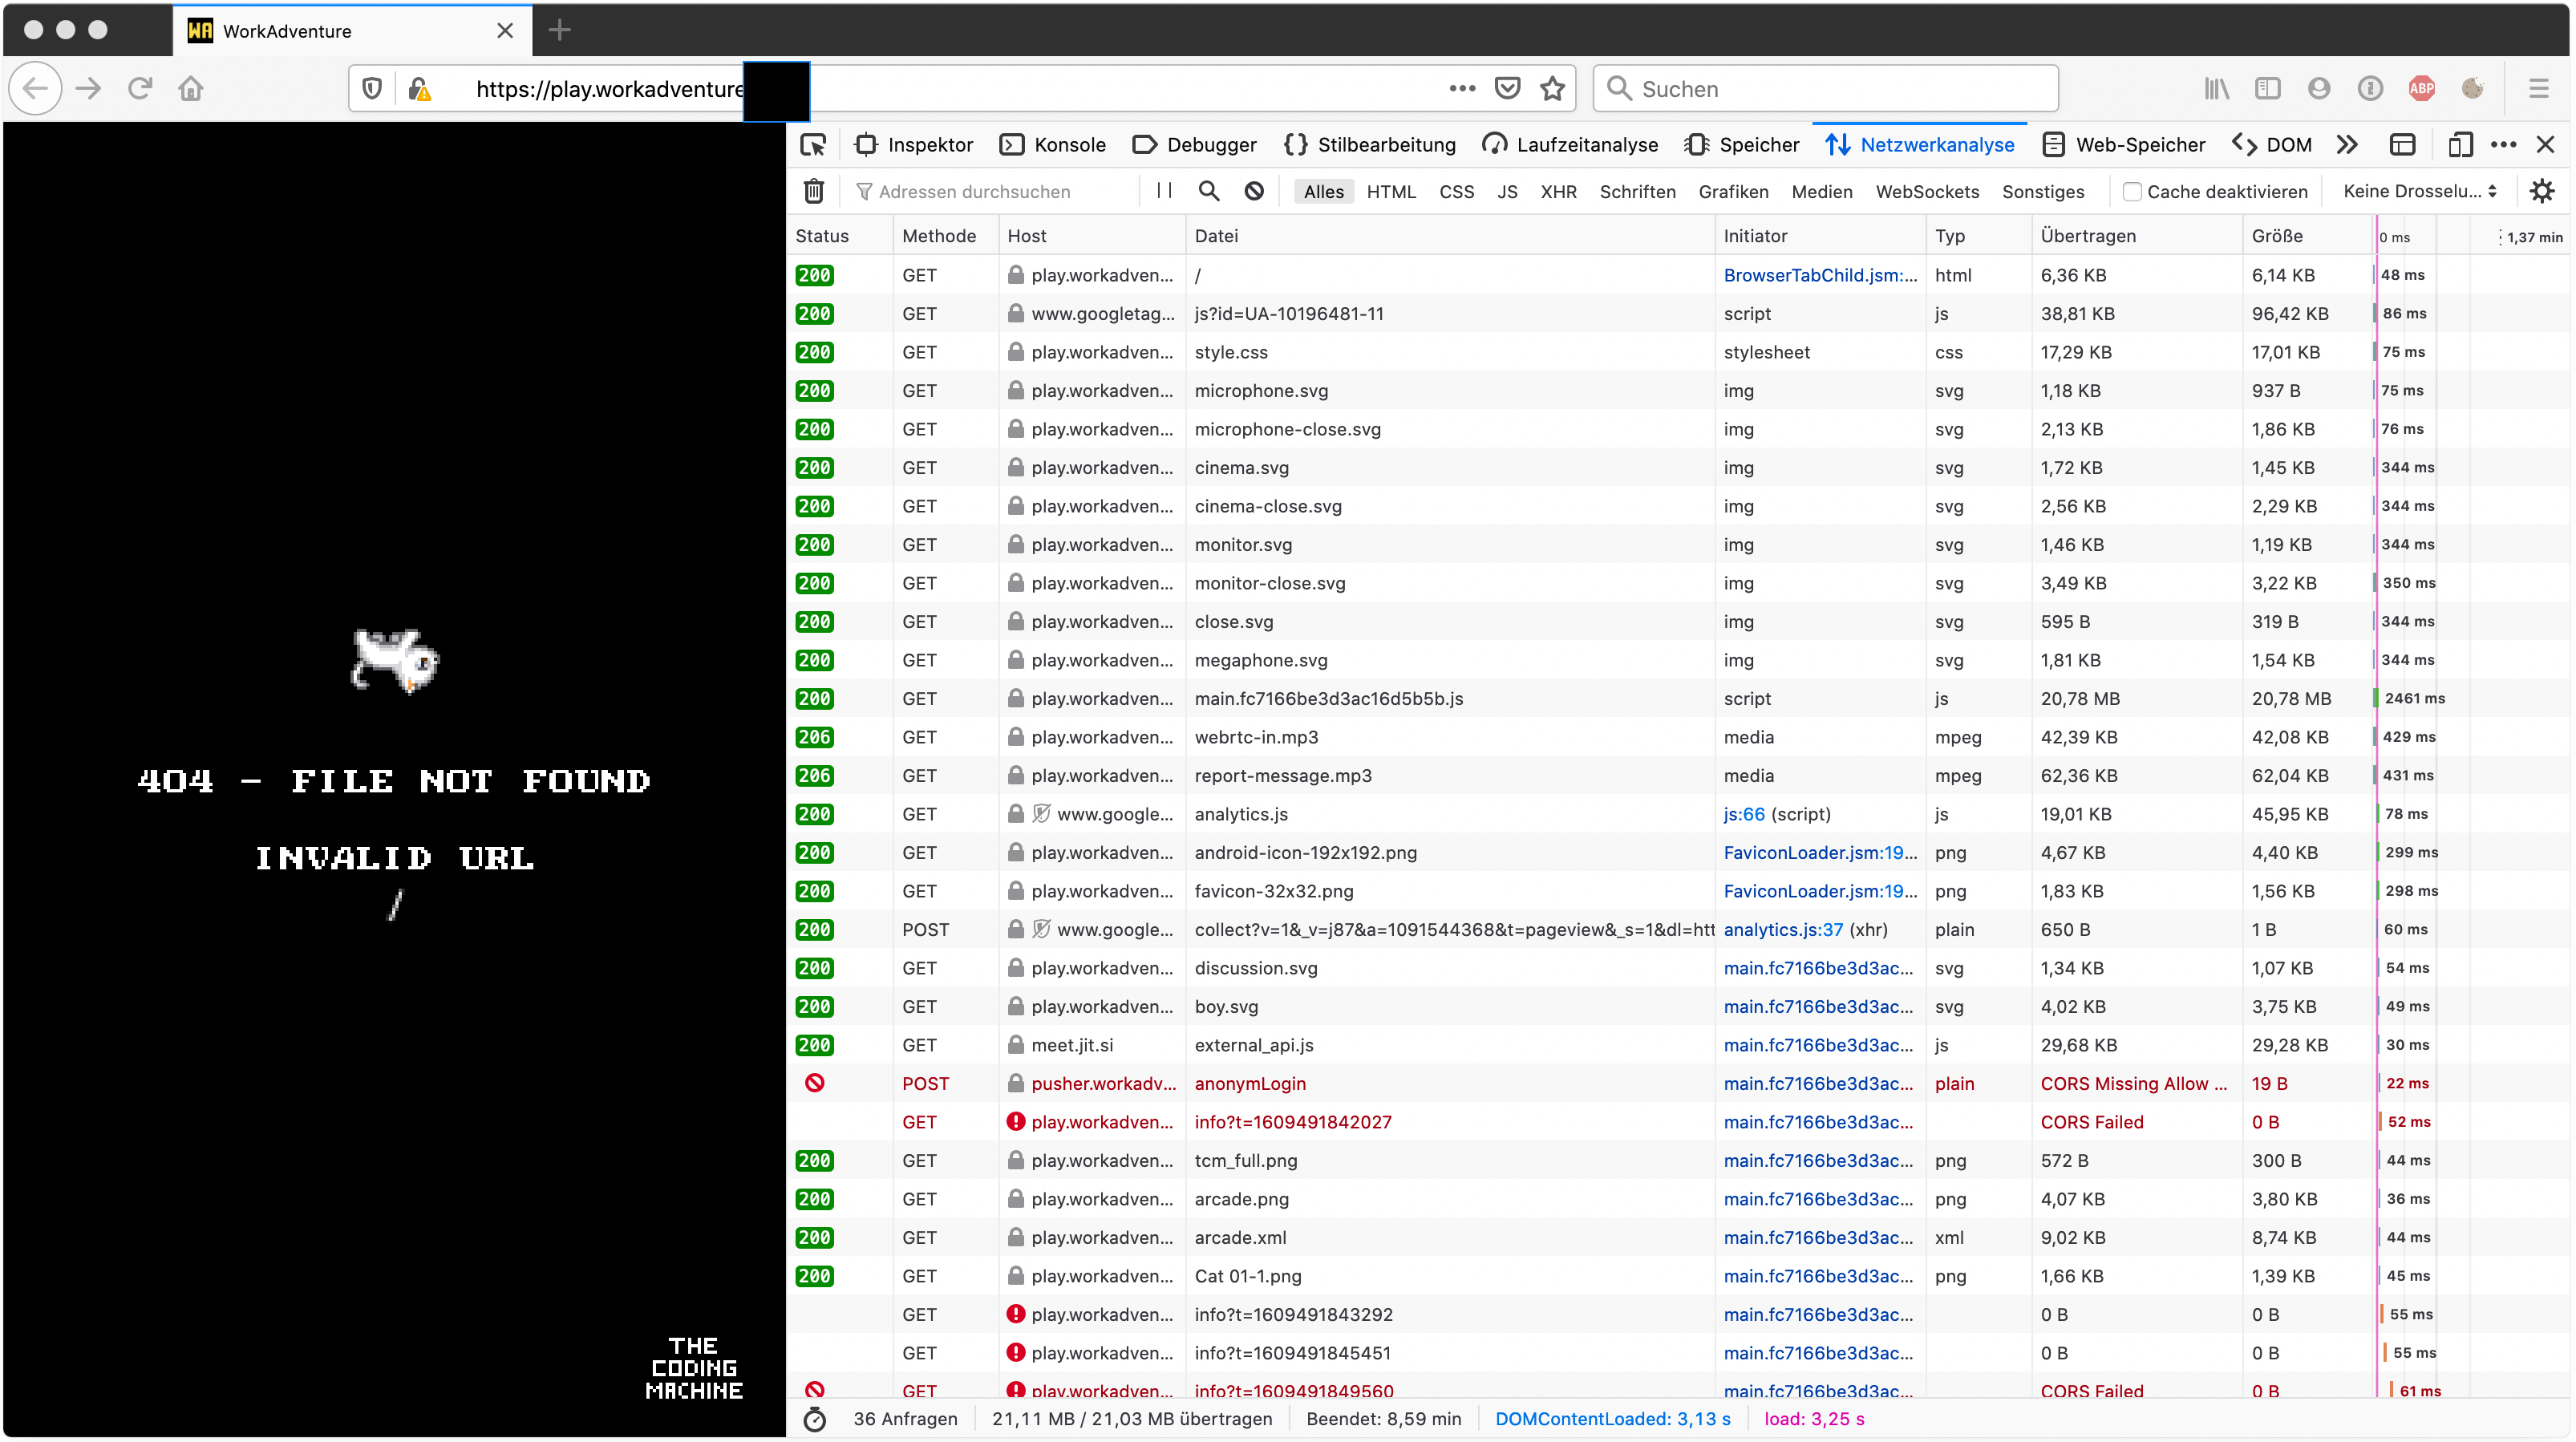Clear all network requests with trash icon

(x=814, y=190)
